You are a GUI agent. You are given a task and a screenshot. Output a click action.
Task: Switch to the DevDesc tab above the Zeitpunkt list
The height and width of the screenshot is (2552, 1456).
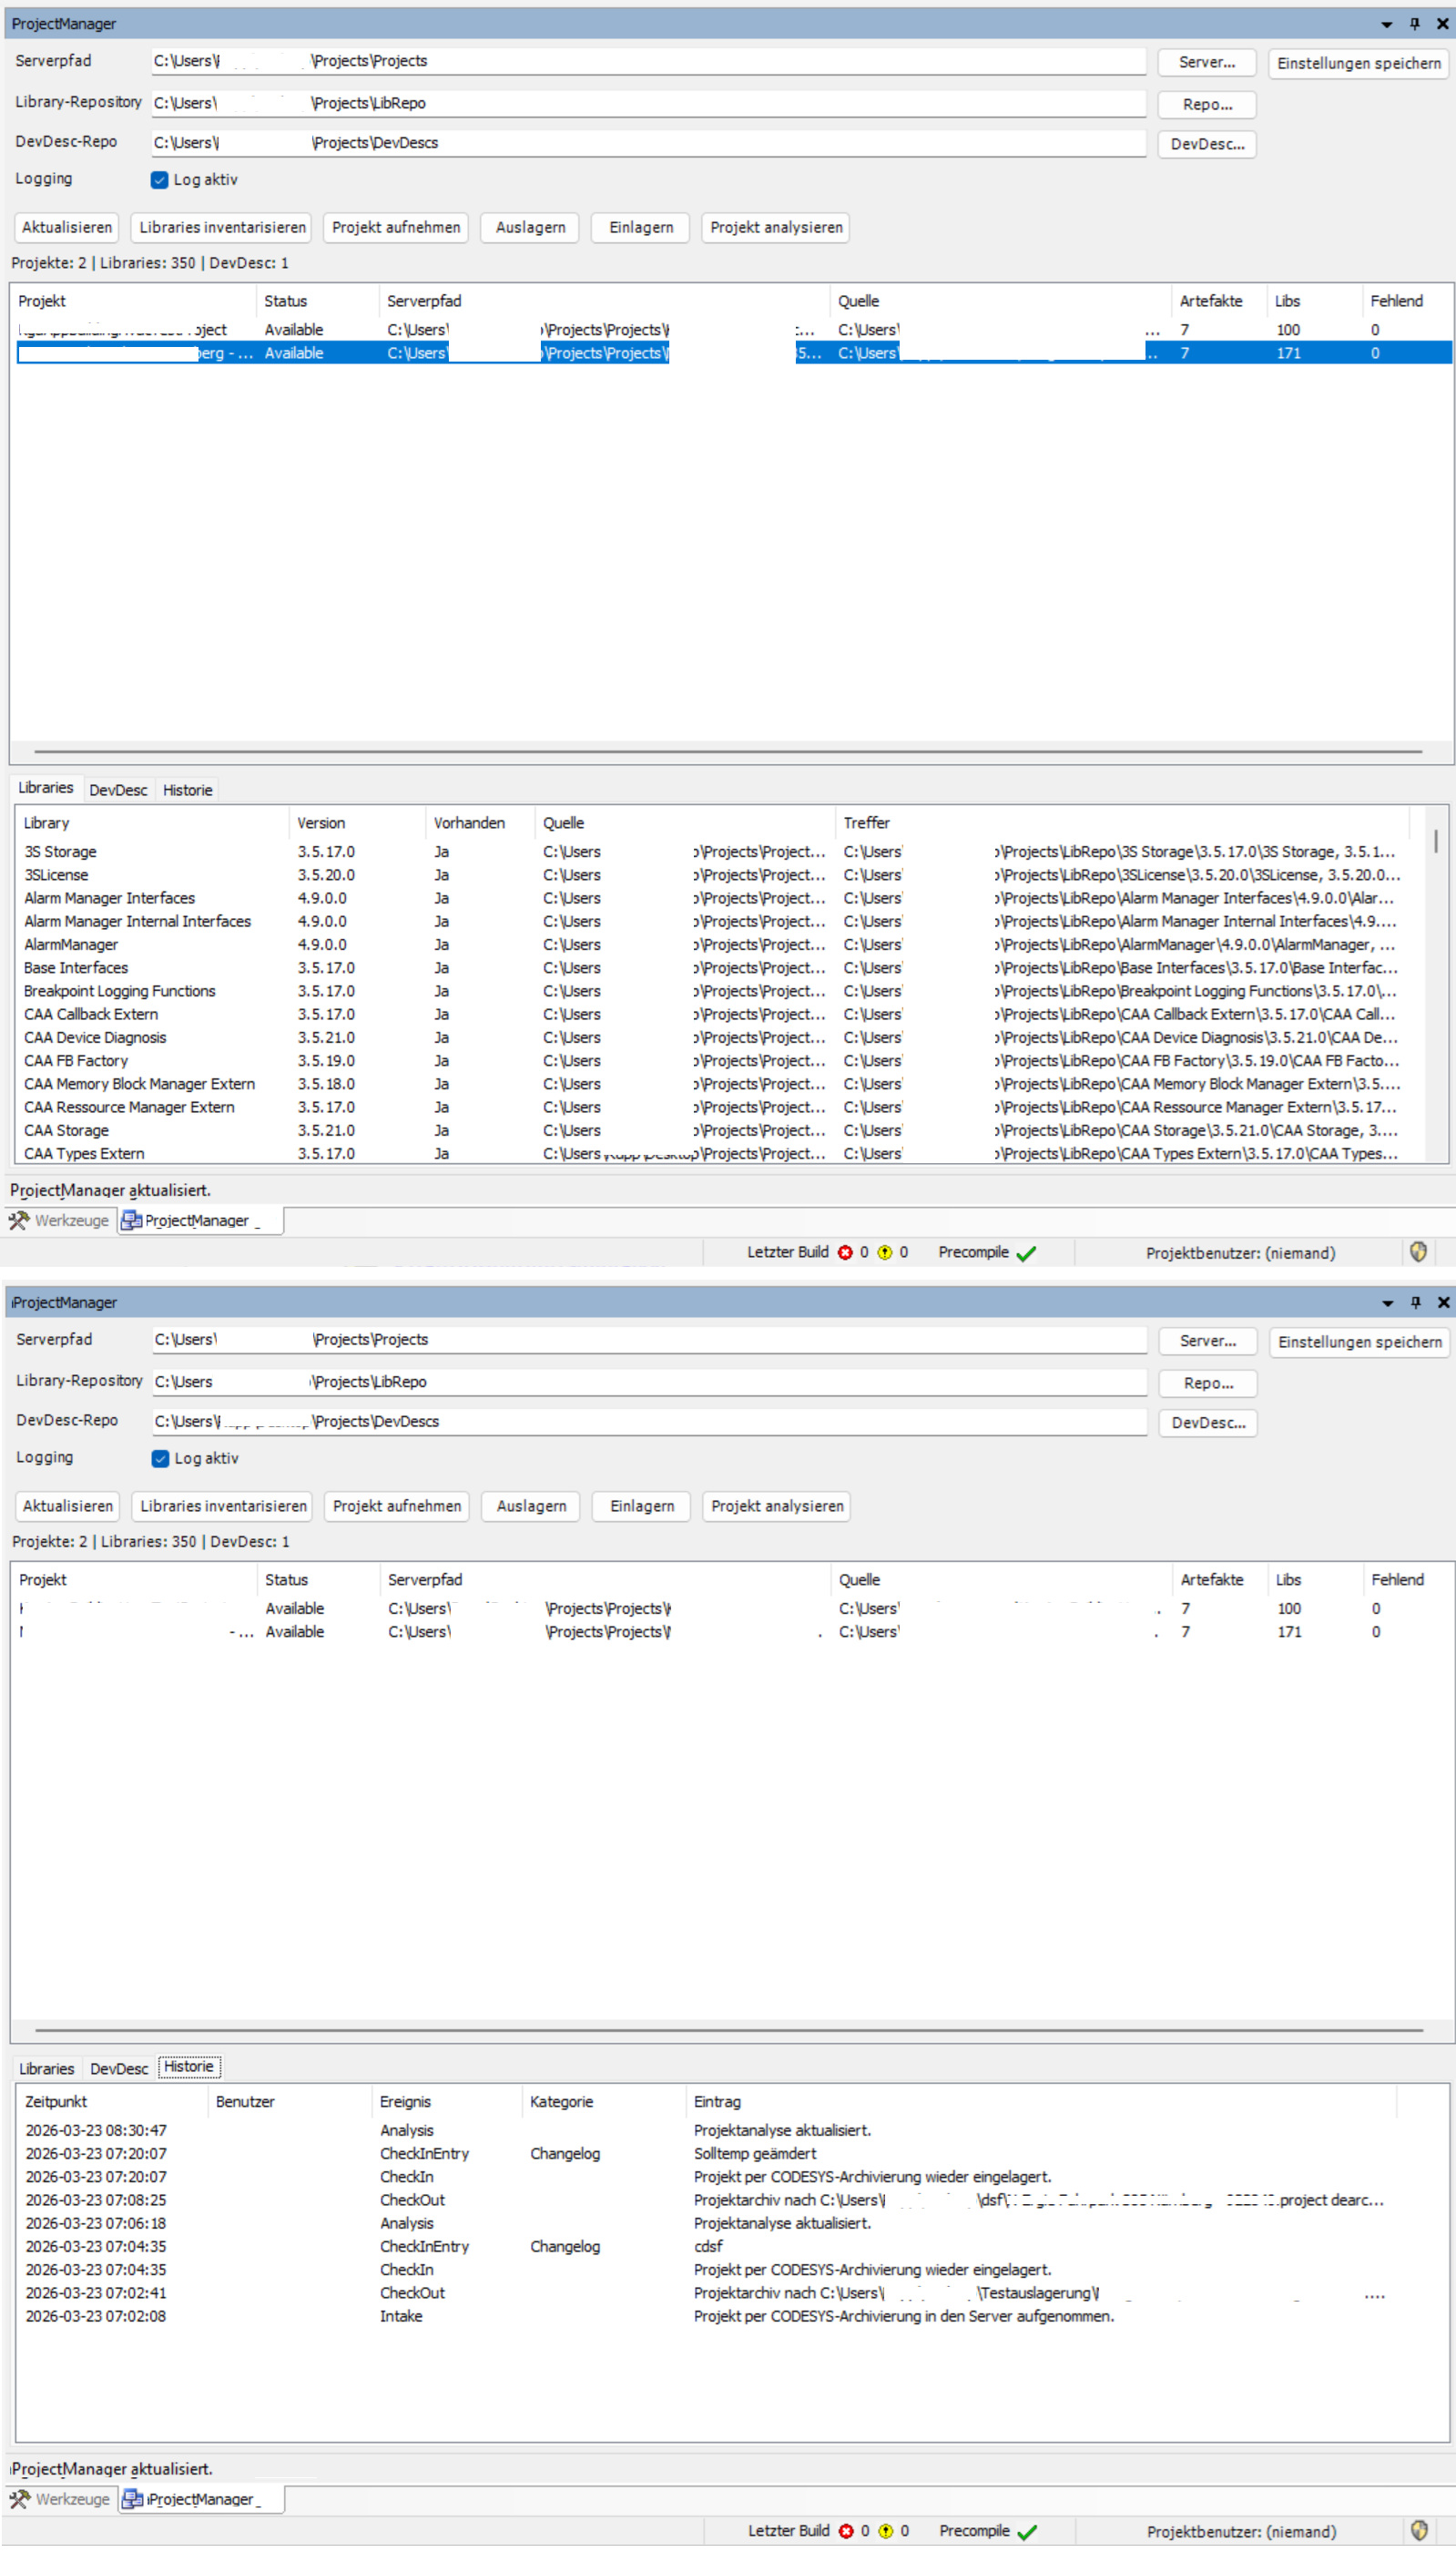click(119, 2068)
